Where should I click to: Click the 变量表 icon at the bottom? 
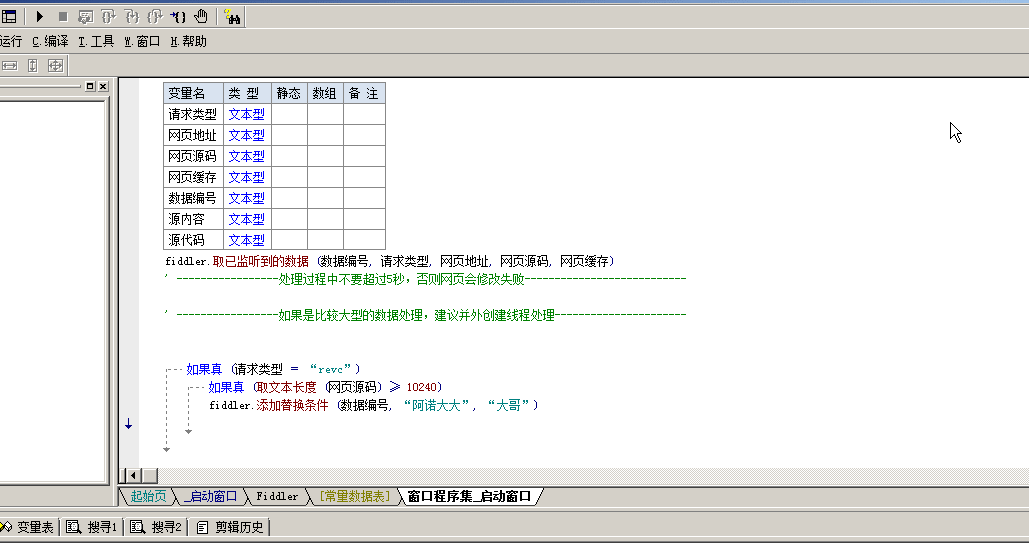coord(5,527)
